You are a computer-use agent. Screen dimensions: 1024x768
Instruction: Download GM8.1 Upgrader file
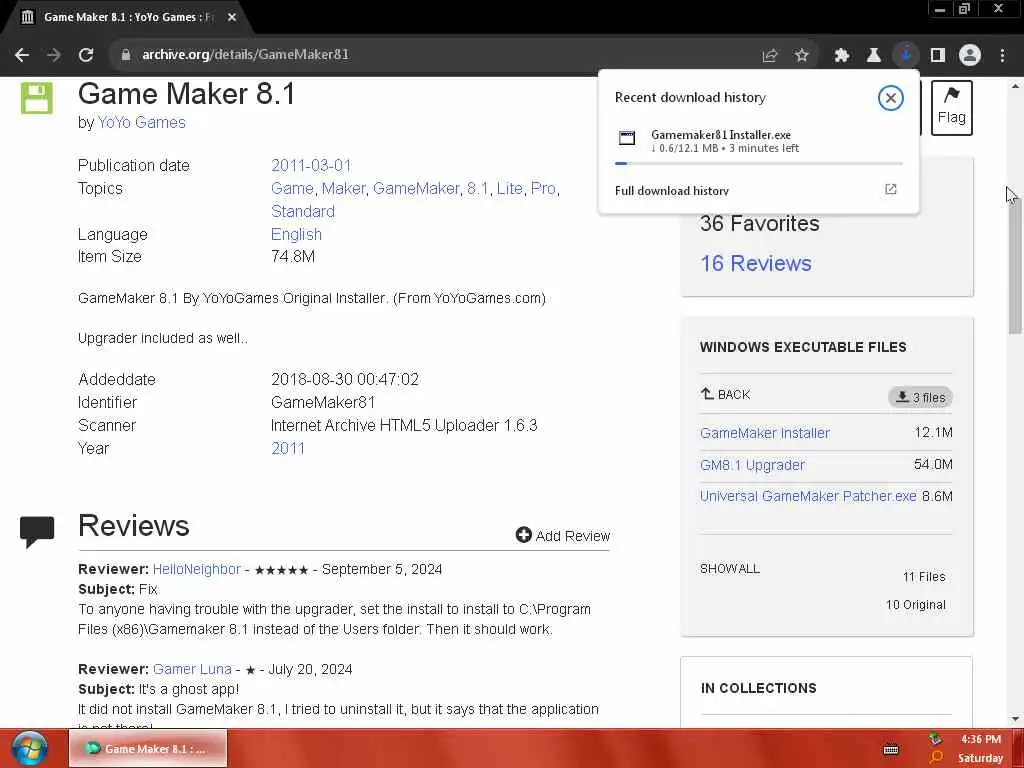coord(752,465)
